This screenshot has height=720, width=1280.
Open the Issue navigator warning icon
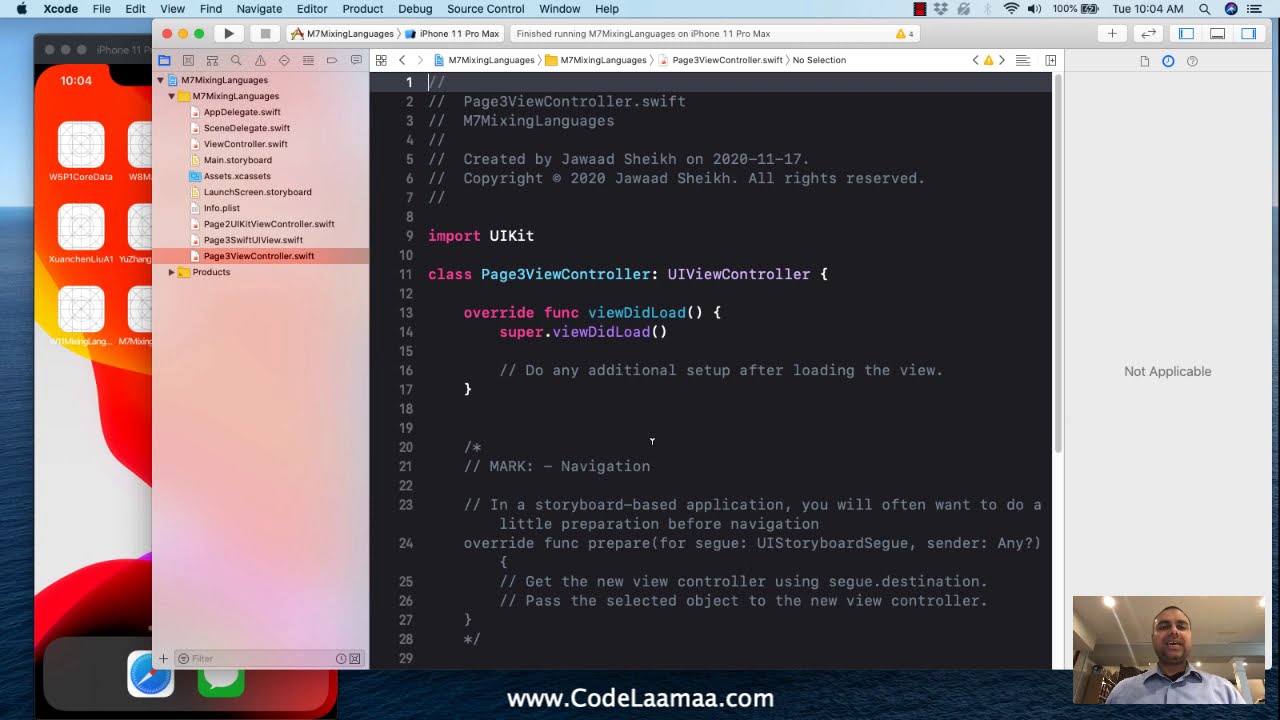pyautogui.click(x=260, y=61)
